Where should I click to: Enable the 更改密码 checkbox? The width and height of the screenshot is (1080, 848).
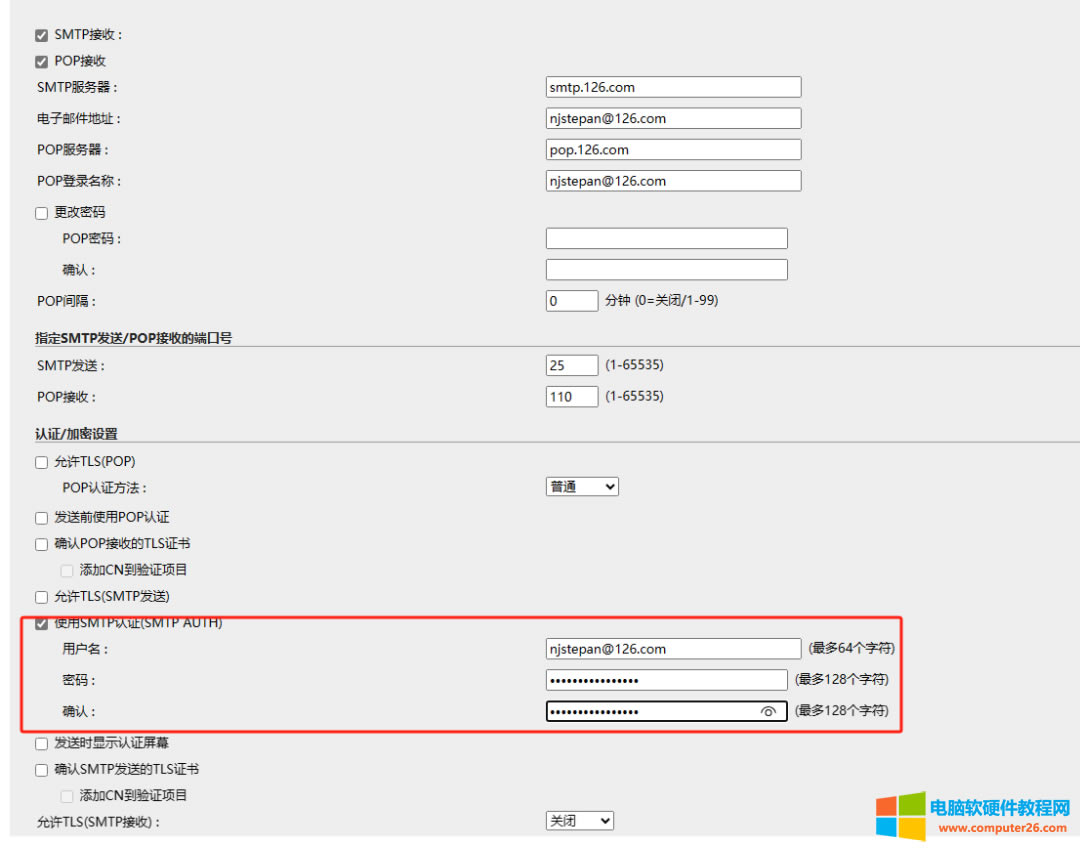(x=42, y=213)
